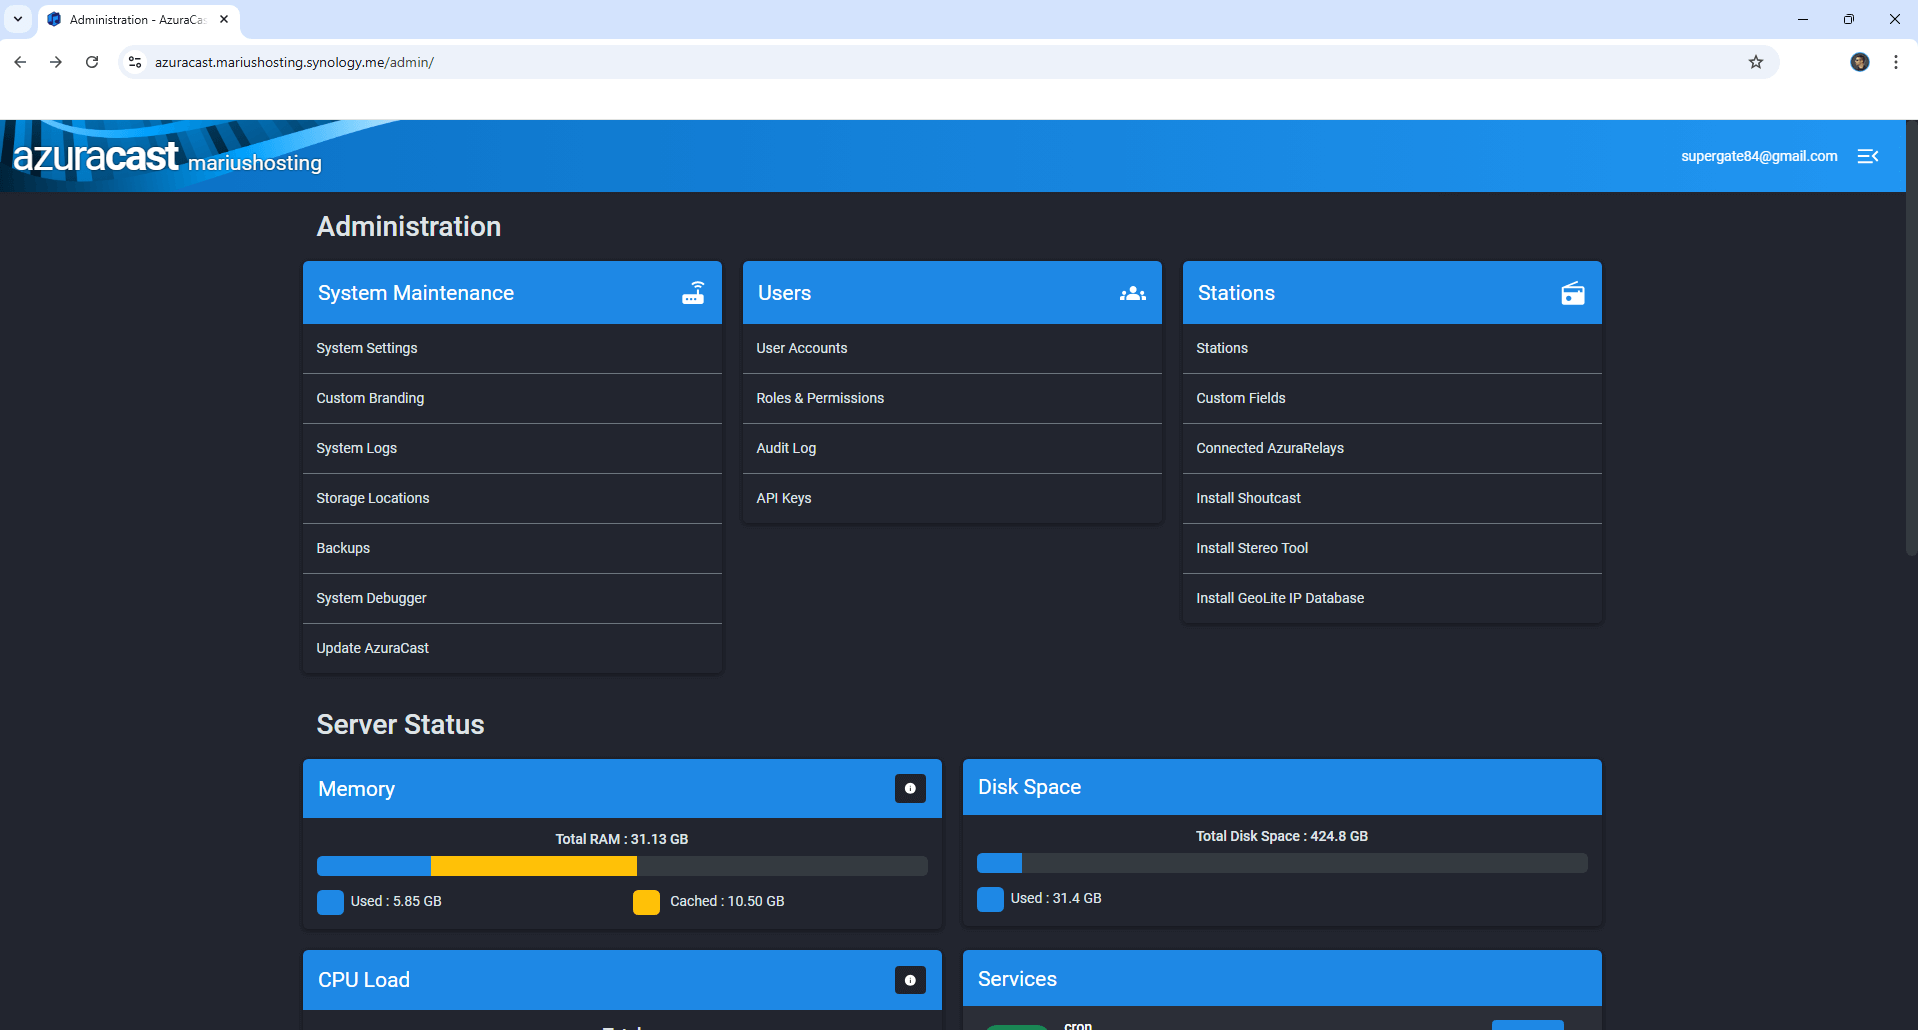Open the tab search dropdown arrow

[18, 19]
